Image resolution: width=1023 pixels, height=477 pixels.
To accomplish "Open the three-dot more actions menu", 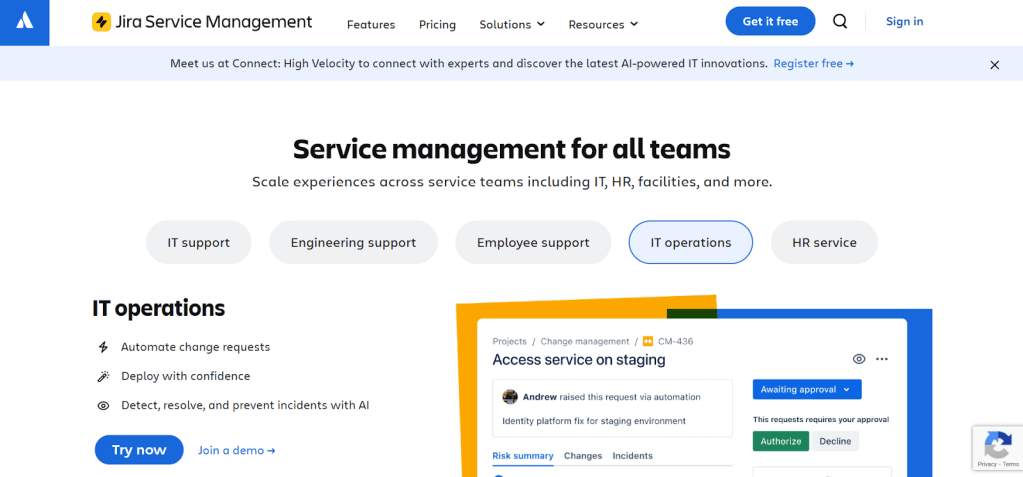I will (x=882, y=359).
